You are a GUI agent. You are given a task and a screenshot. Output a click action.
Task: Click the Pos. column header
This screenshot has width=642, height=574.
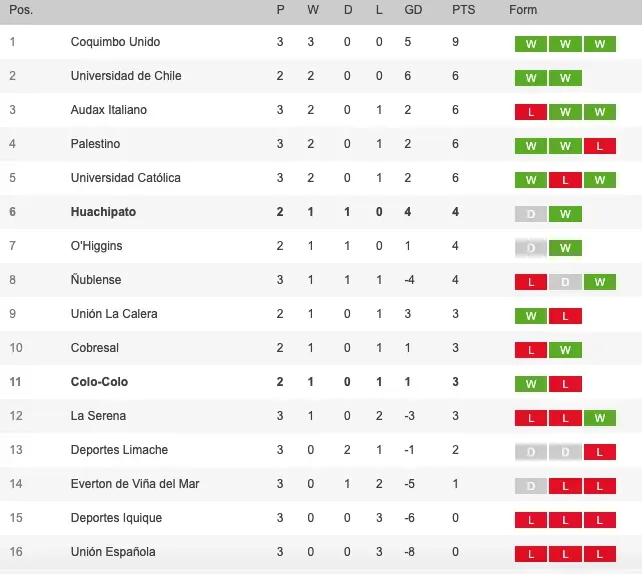[x=19, y=10]
